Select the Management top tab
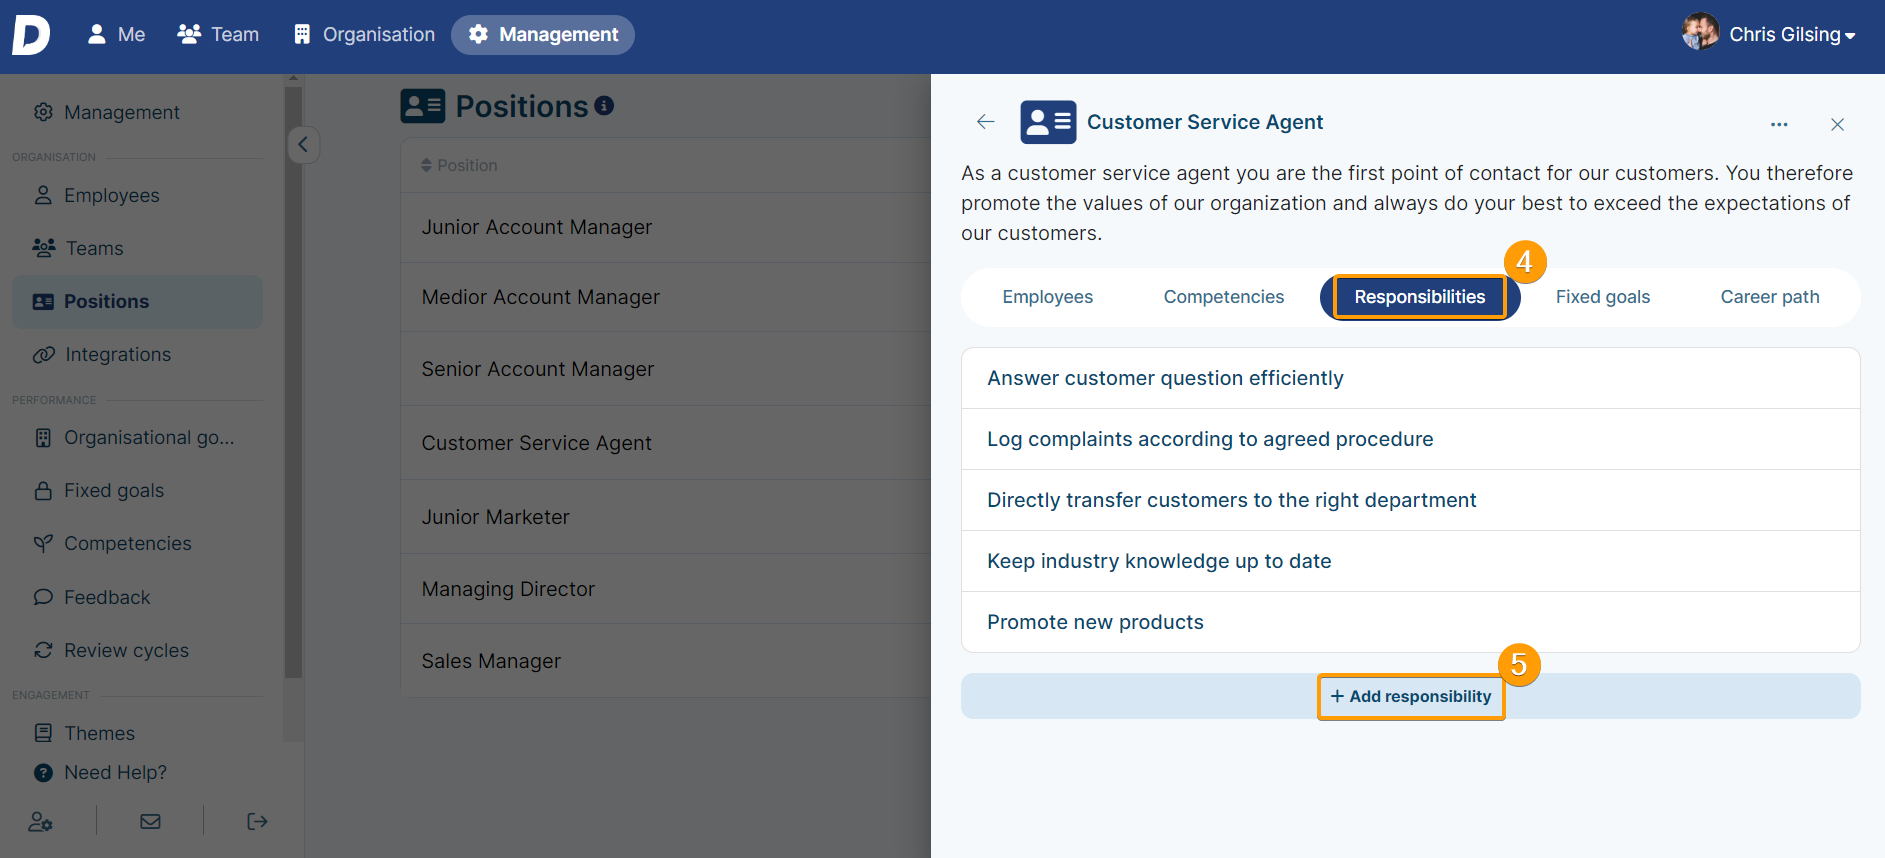This screenshot has width=1885, height=858. 543,35
